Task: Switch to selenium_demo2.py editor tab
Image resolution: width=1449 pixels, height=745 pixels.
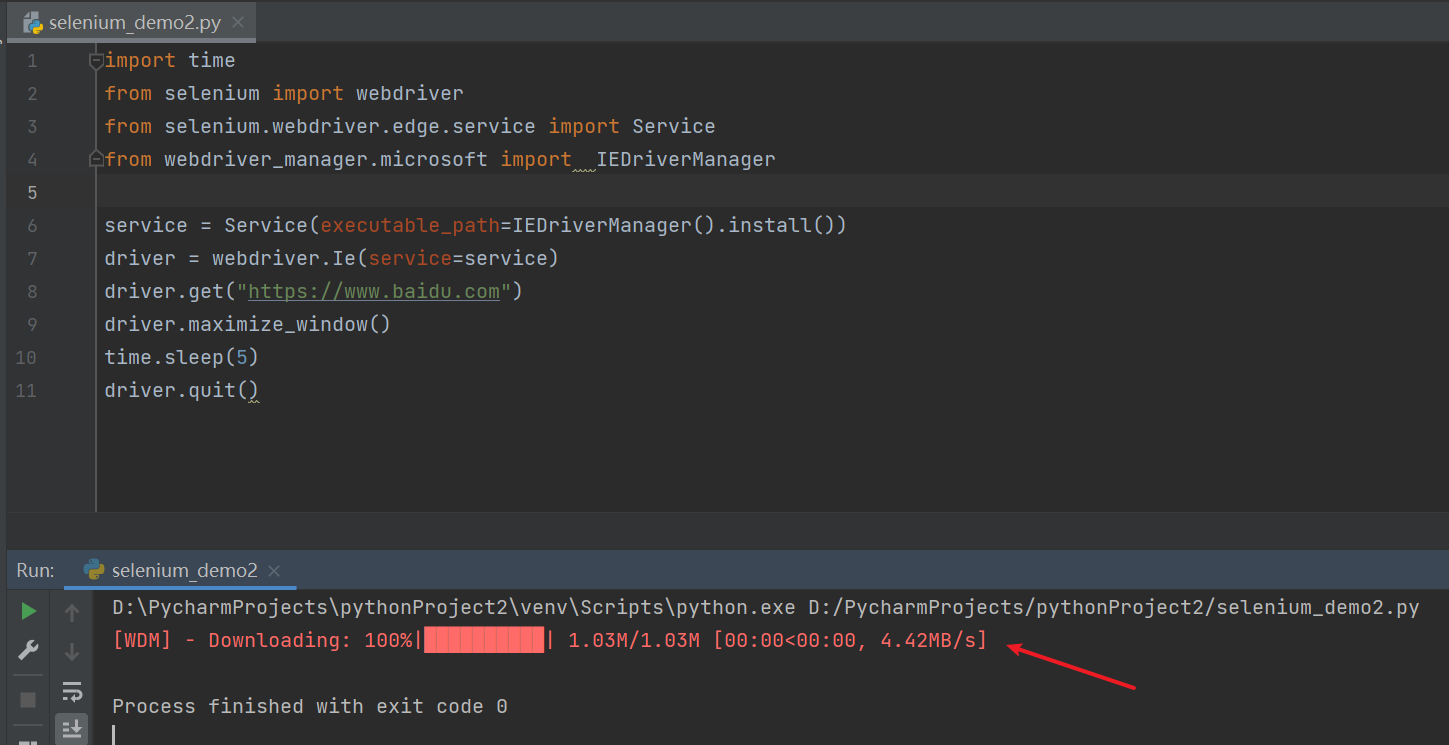Action: (x=134, y=22)
